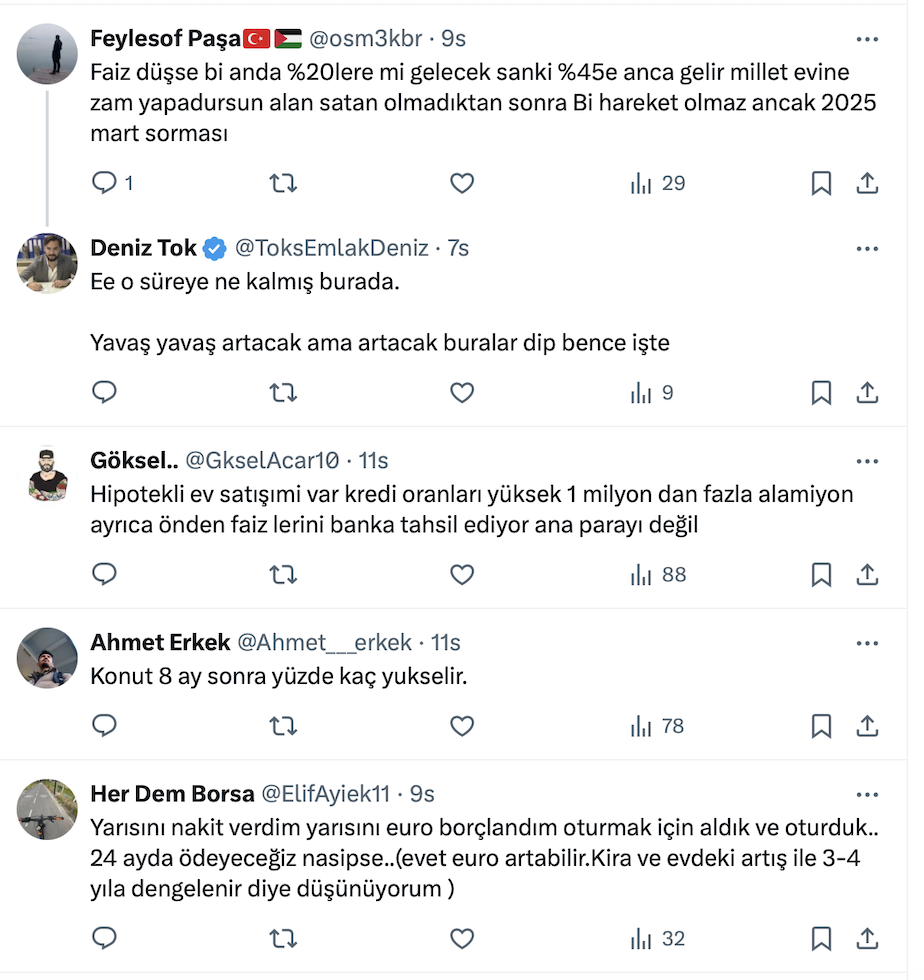Open @osm3kbr profile handle
This screenshot has width=924, height=980.
(365, 39)
